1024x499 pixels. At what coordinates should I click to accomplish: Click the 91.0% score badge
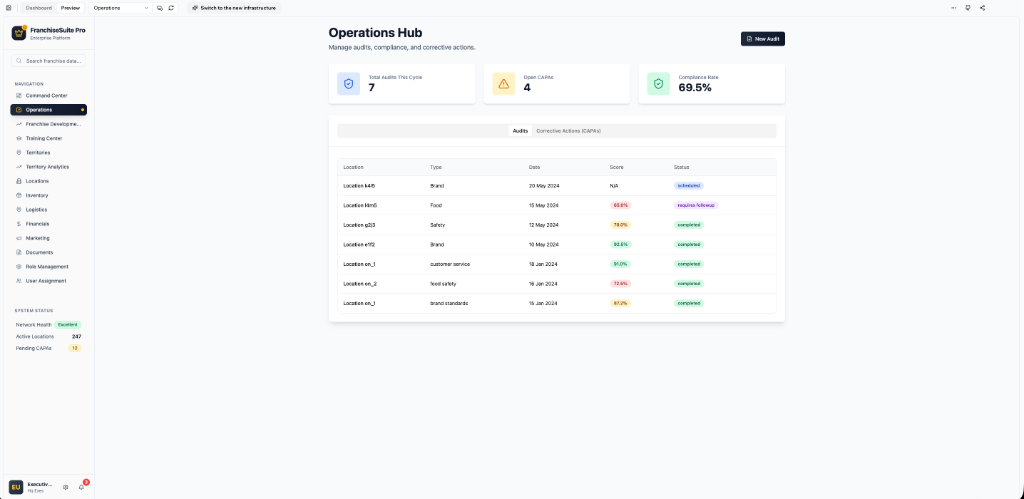click(x=620, y=264)
